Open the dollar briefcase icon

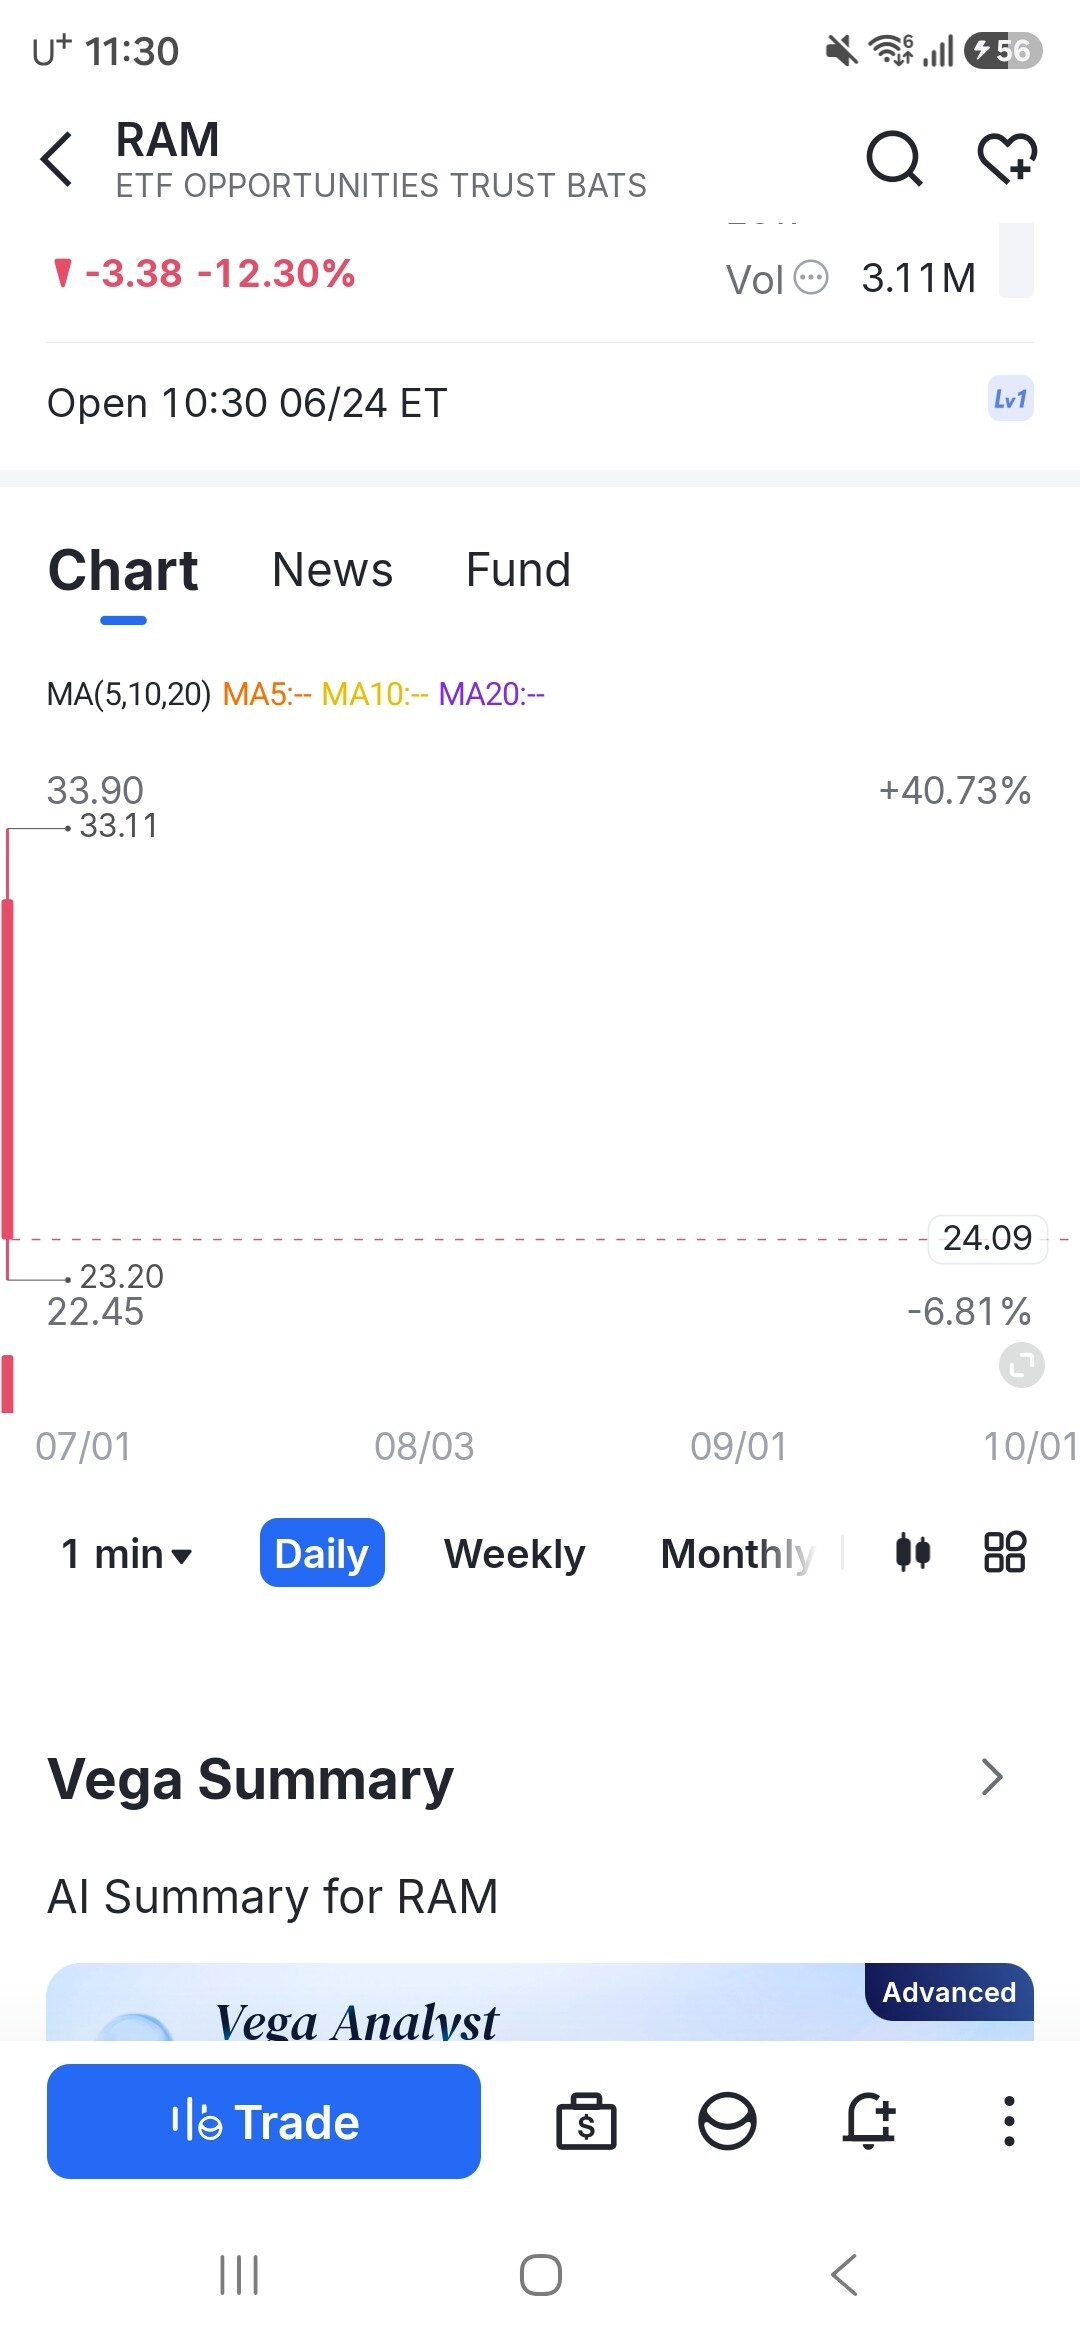[x=586, y=2121]
